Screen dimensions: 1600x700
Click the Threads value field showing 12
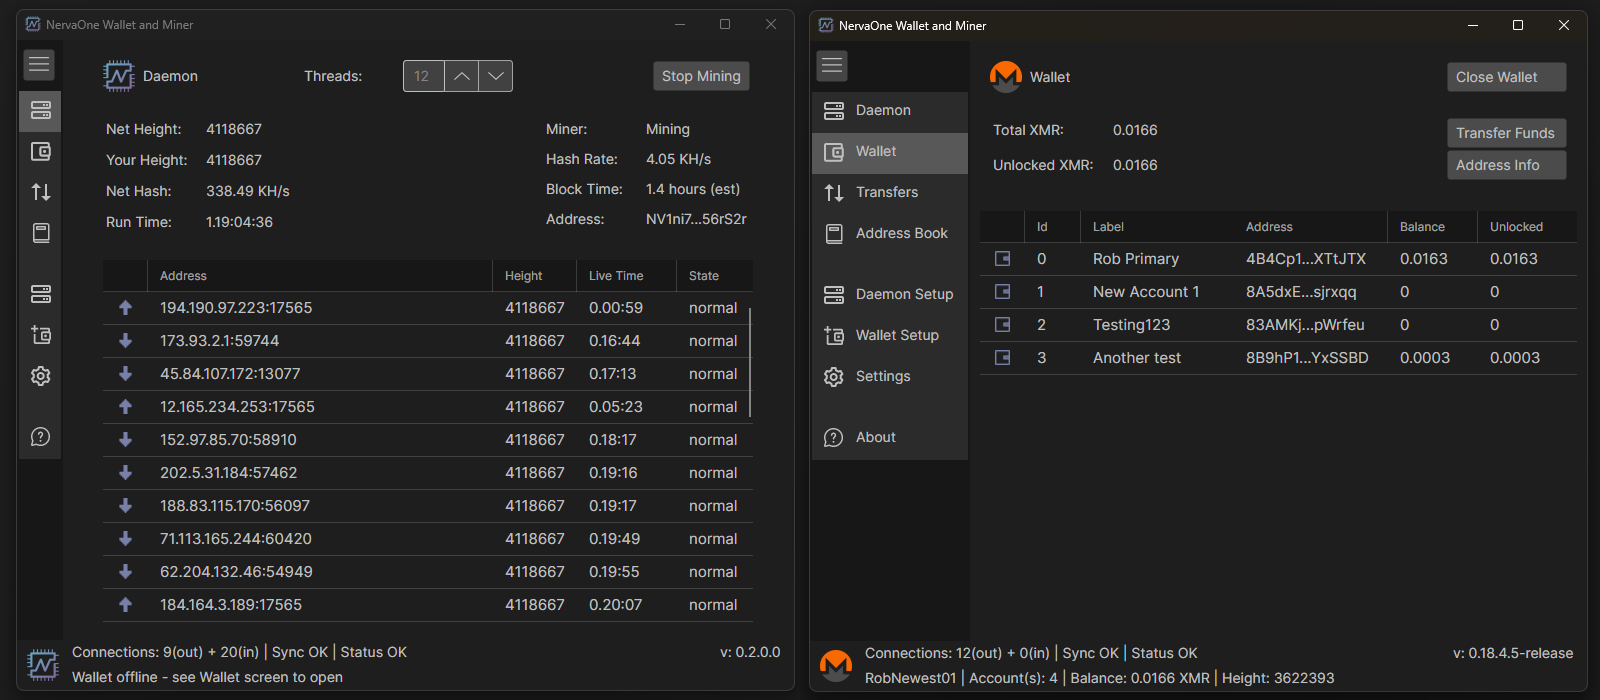423,76
